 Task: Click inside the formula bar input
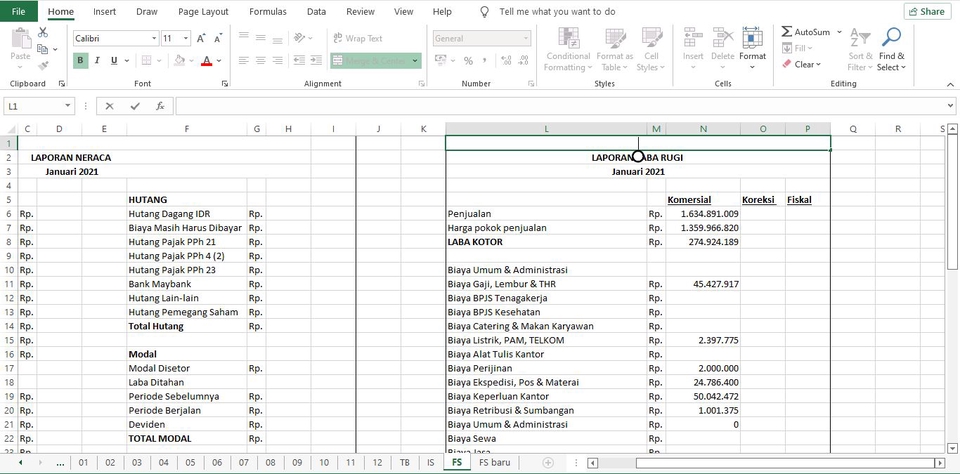click(x=558, y=106)
